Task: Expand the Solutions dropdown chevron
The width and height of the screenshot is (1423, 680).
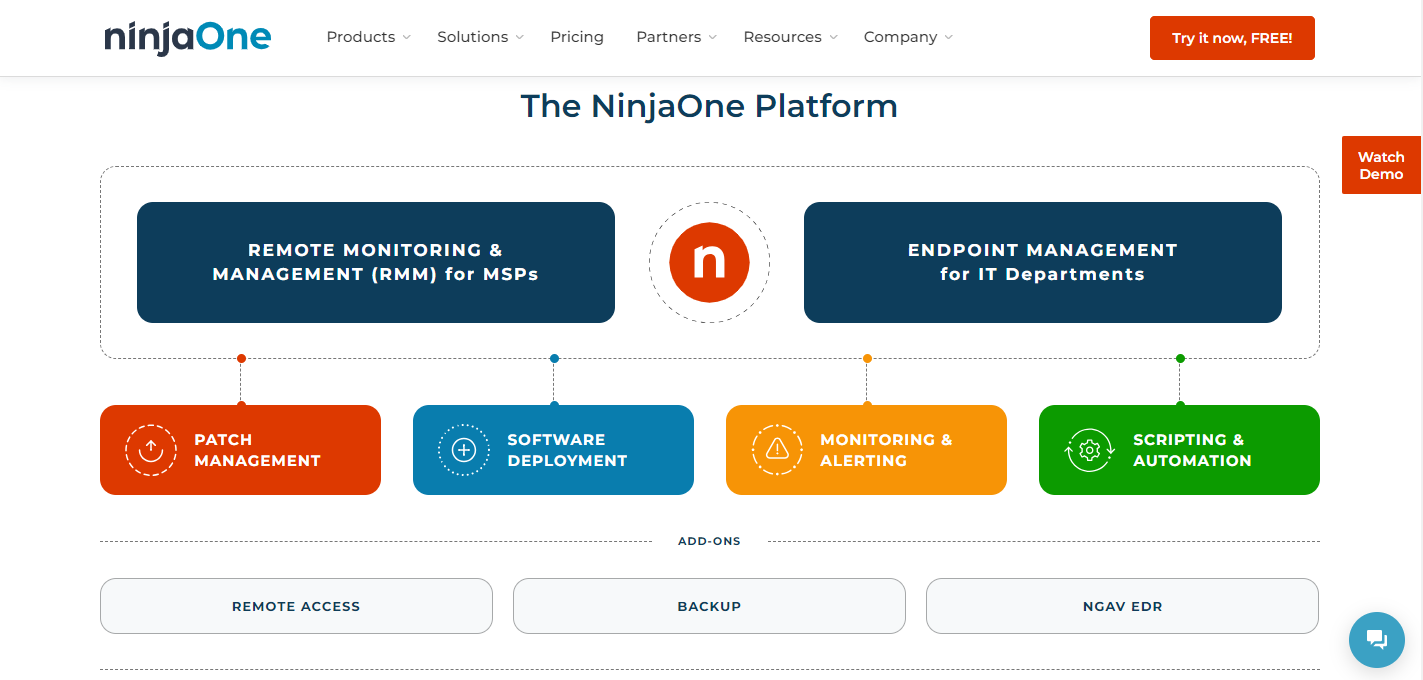Action: pyautogui.click(x=520, y=38)
